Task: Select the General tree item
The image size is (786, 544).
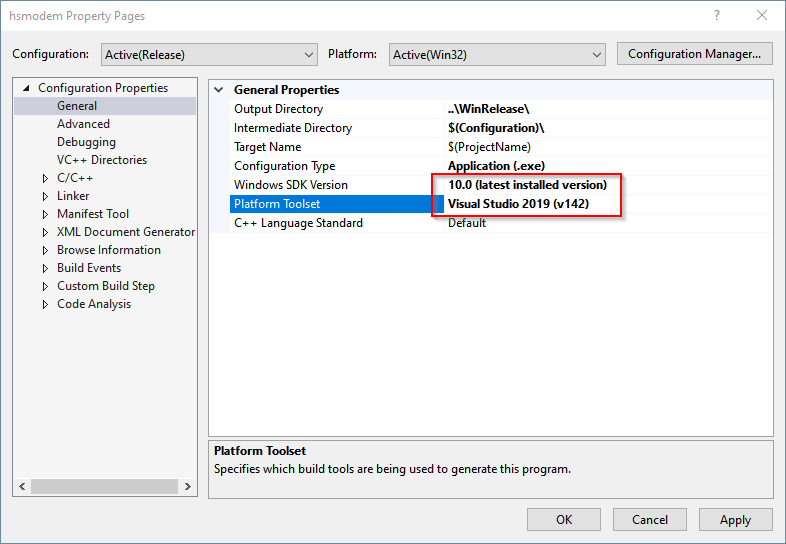Action: pos(77,106)
